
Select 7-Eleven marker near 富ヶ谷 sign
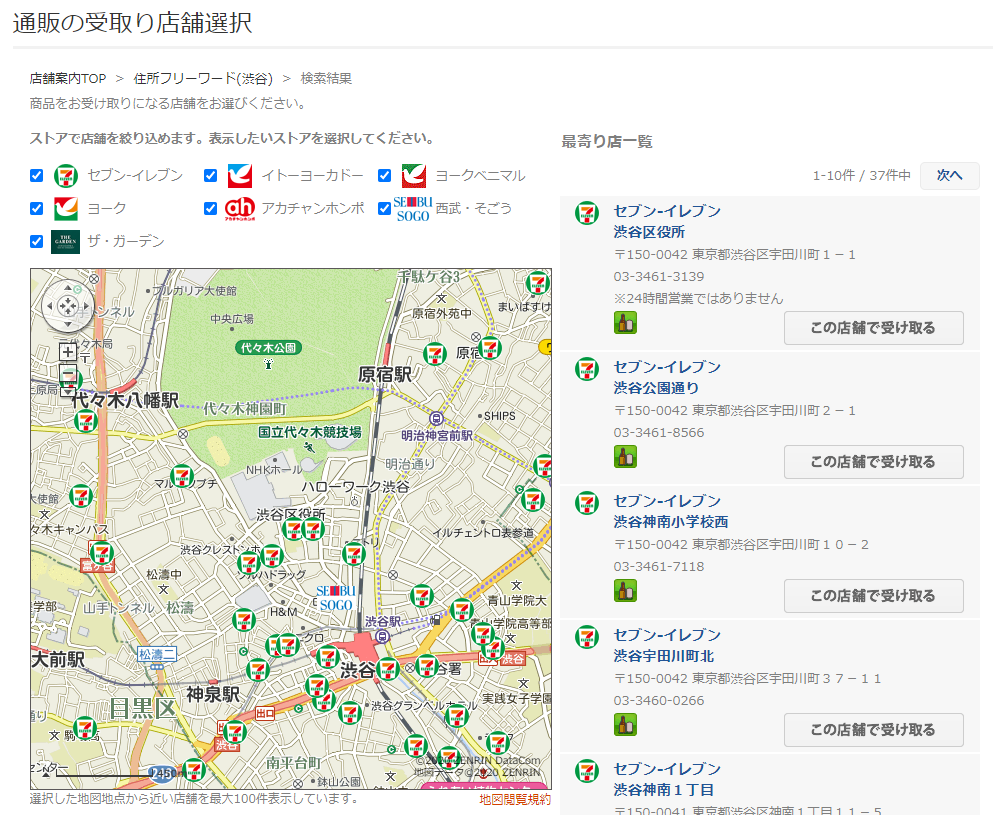tap(100, 553)
